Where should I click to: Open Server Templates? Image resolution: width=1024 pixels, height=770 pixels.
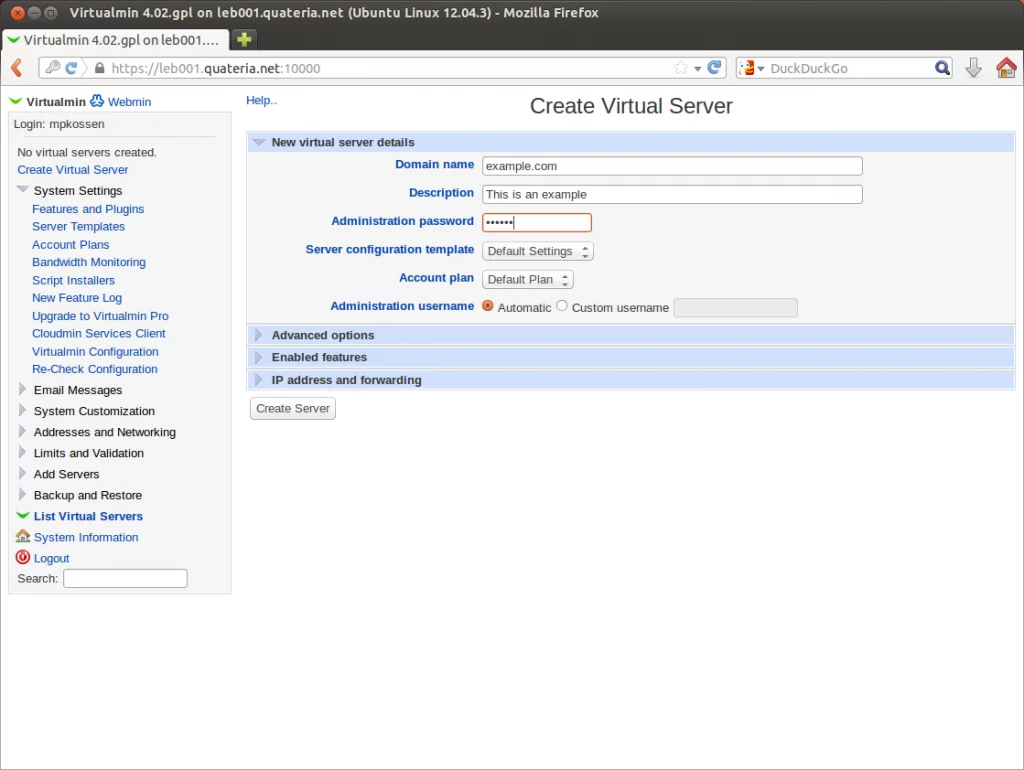tap(78, 227)
